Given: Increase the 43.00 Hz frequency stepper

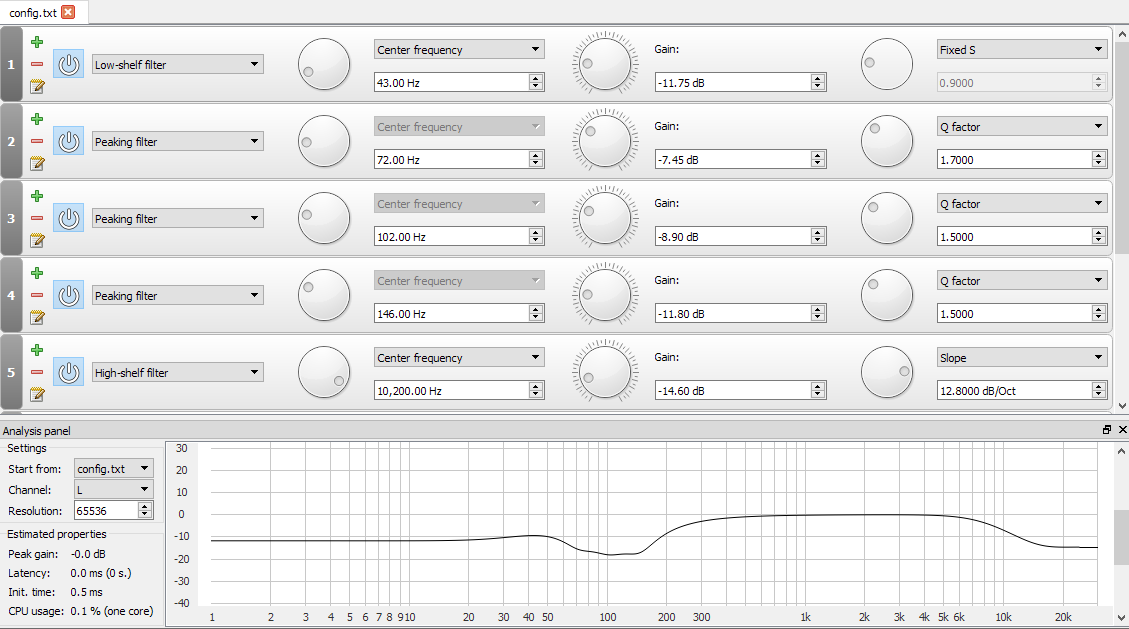Looking at the screenshot, I should (536, 78).
